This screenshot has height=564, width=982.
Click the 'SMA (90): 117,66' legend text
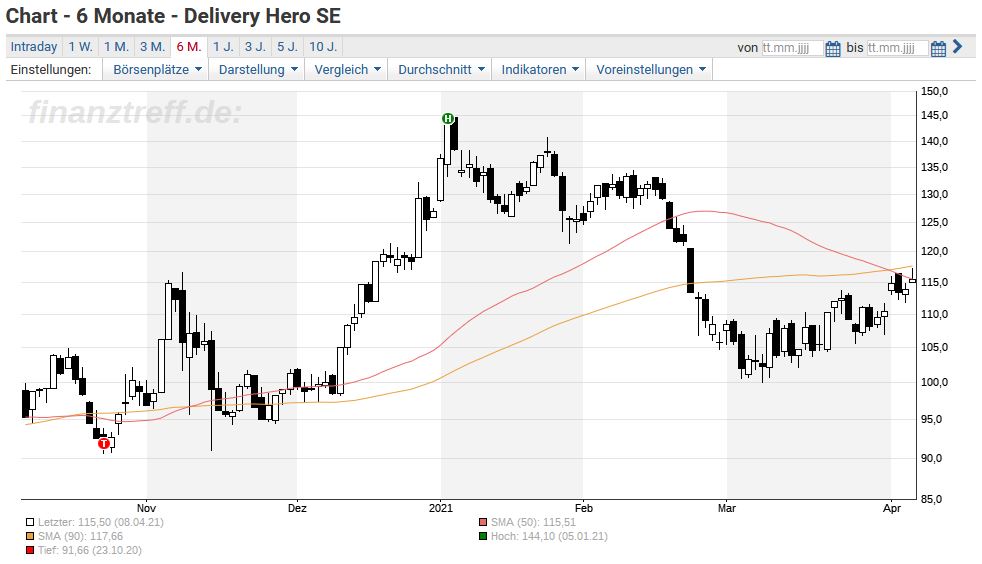point(80,536)
